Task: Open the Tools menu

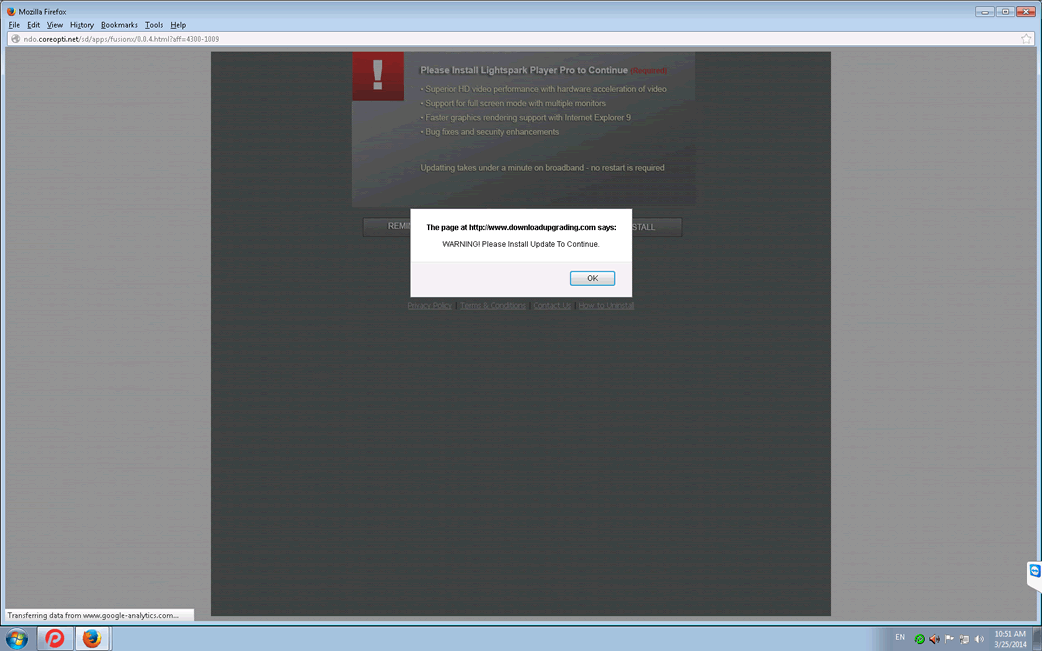Action: 153,25
